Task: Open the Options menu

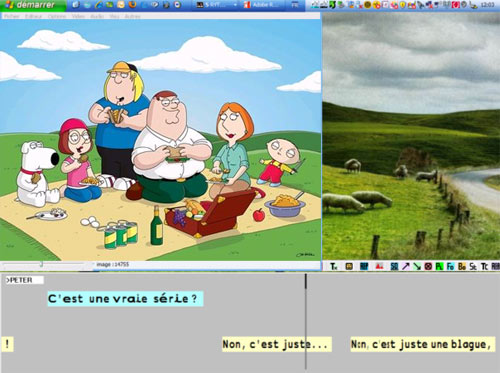Action: coord(58,16)
